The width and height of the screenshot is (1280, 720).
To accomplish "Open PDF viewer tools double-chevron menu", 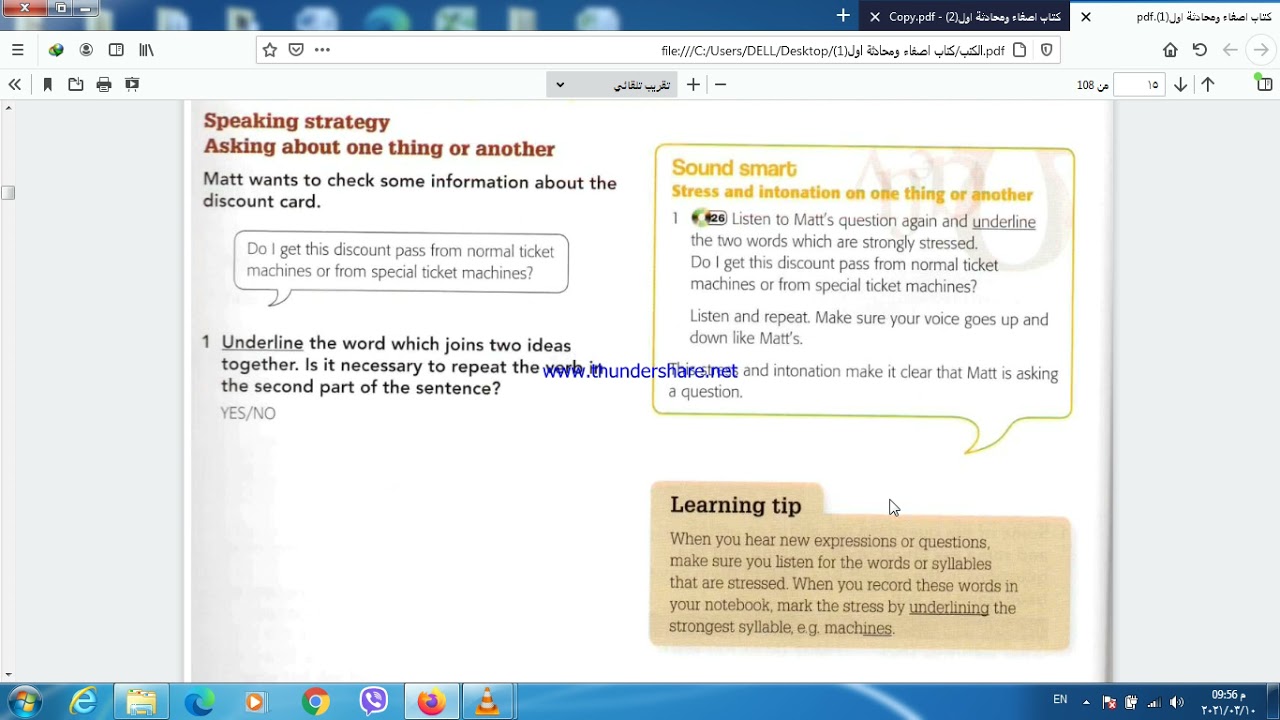I will pos(14,85).
